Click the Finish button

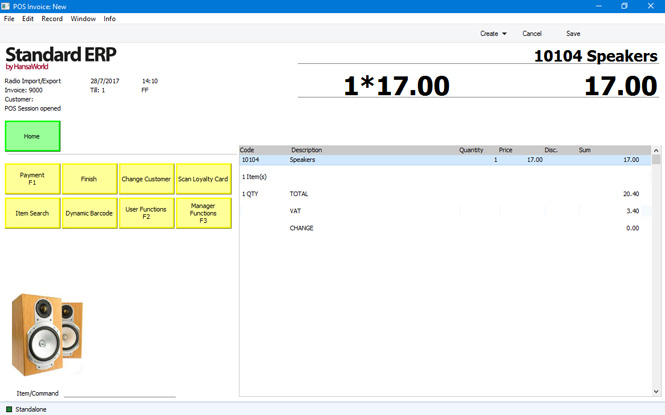89,179
